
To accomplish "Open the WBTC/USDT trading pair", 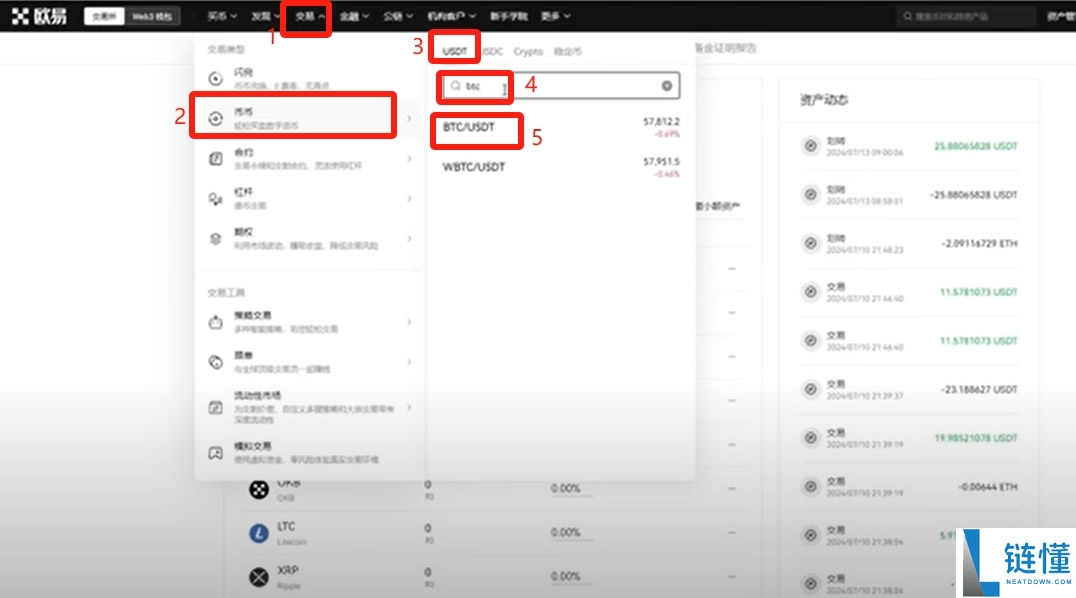I will (x=561, y=168).
